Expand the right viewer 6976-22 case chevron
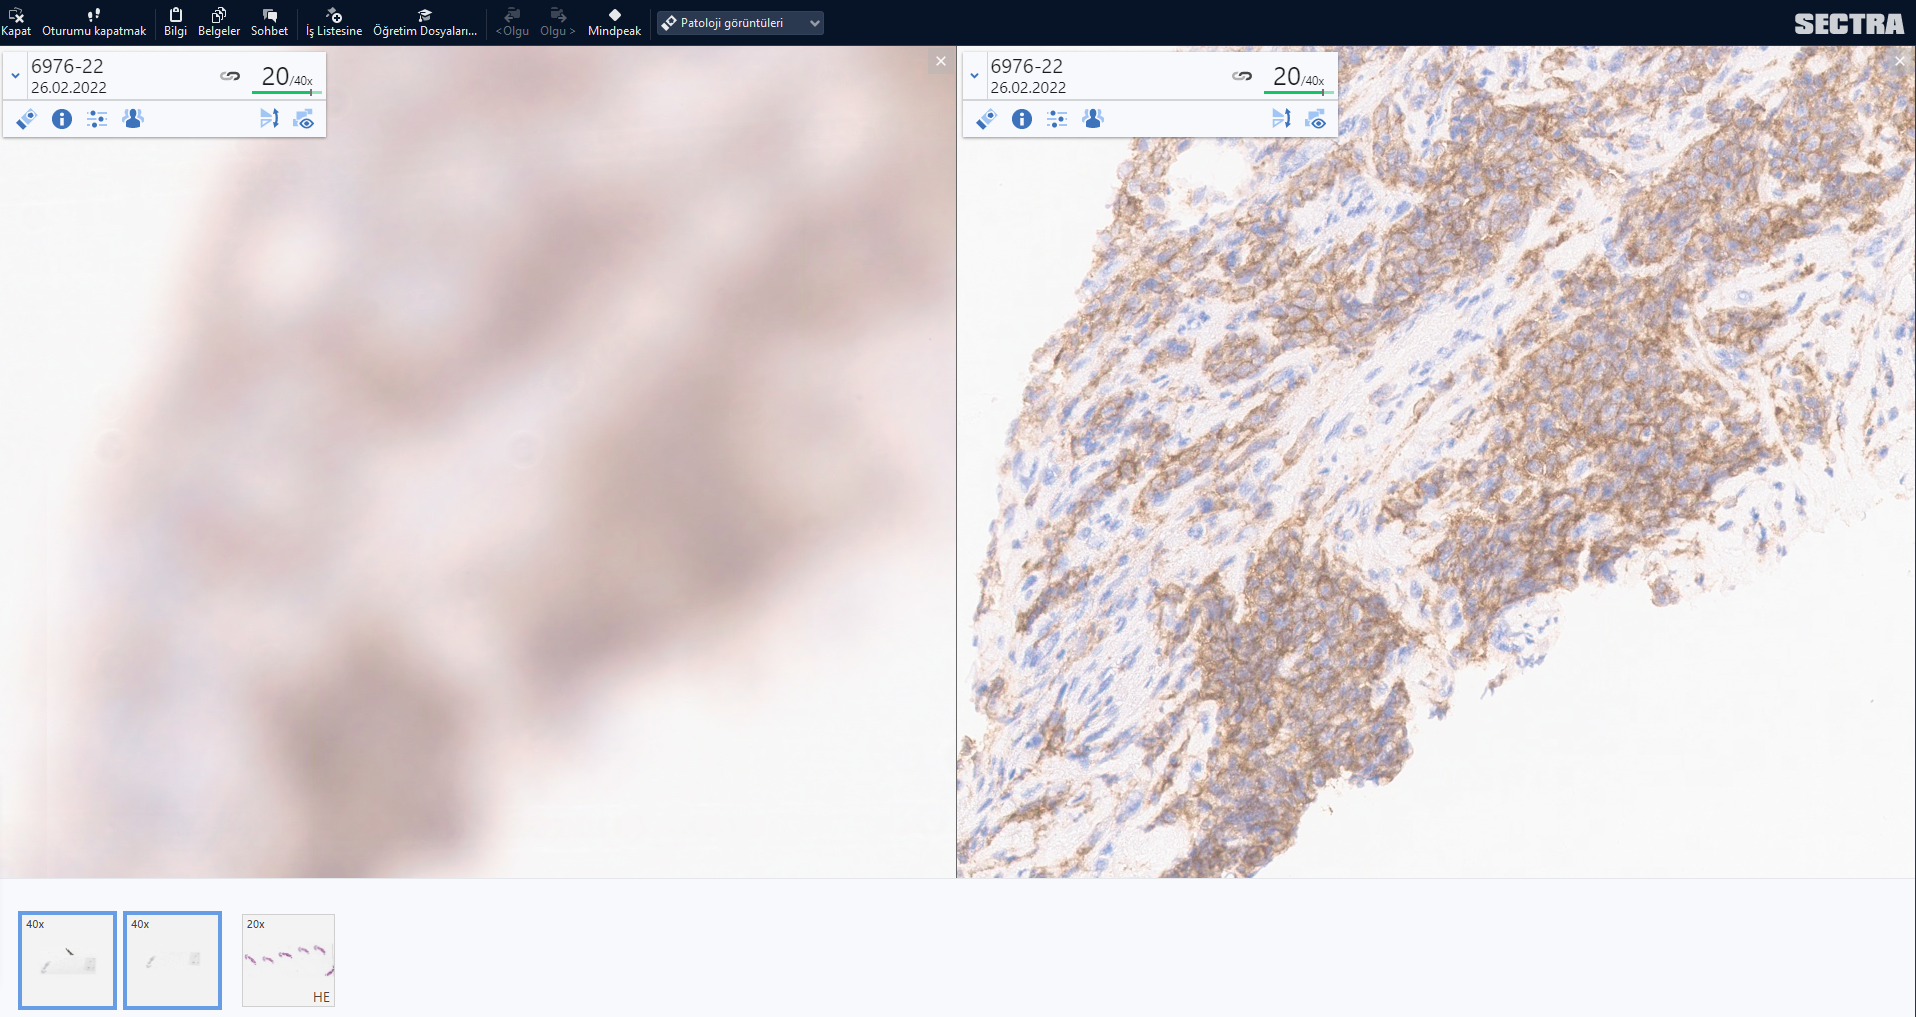The width and height of the screenshot is (1916, 1017). point(975,76)
